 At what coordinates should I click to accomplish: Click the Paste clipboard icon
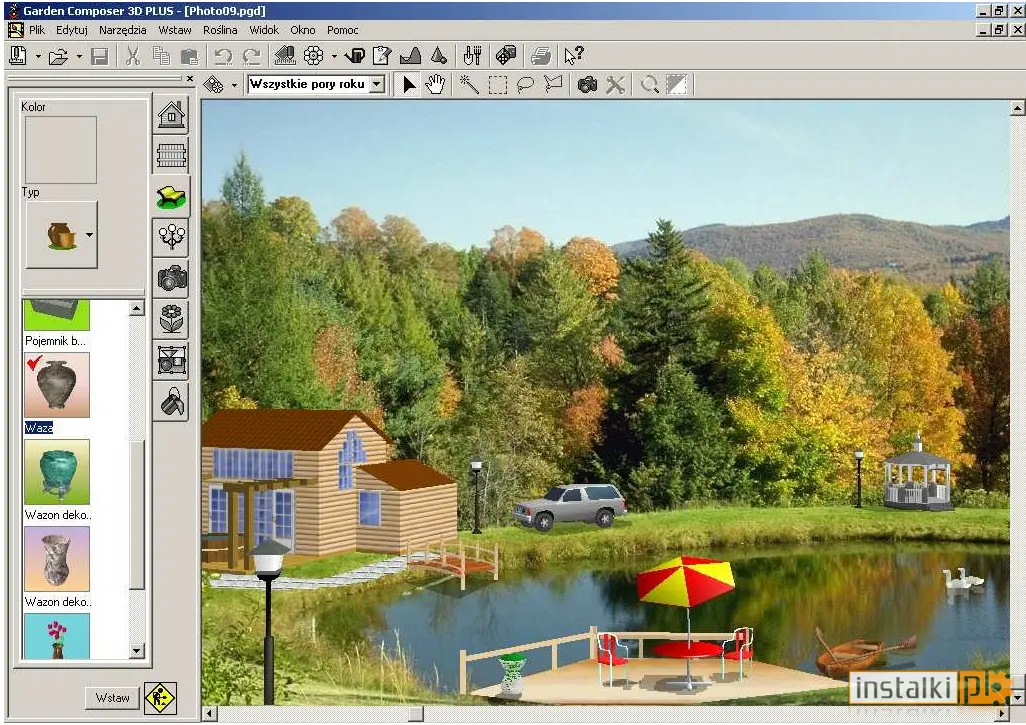pyautogui.click(x=189, y=57)
